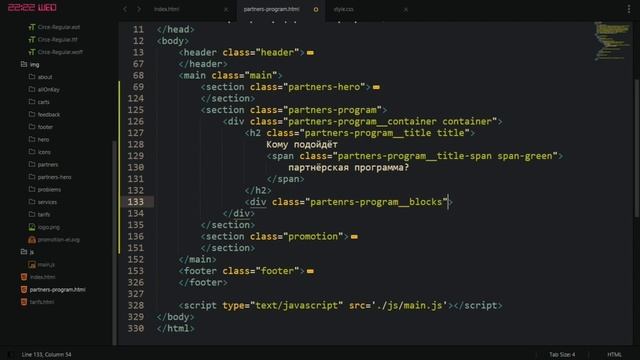Collapse the img folder in sidebar
640x360 pixels.
[34, 64]
